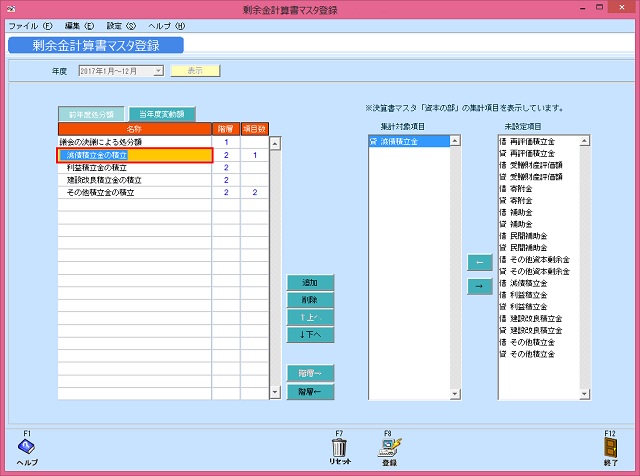Screen dimensions: 640x476
Task: Click 階層 value 1 in 議会の決議による処分額 row
Action: [x=226, y=142]
